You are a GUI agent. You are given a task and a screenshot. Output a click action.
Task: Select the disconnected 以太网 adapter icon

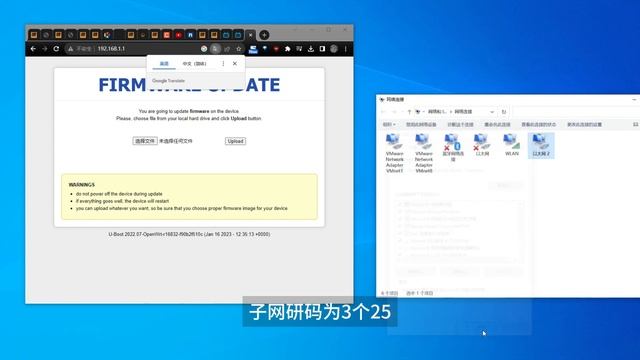[x=482, y=145]
